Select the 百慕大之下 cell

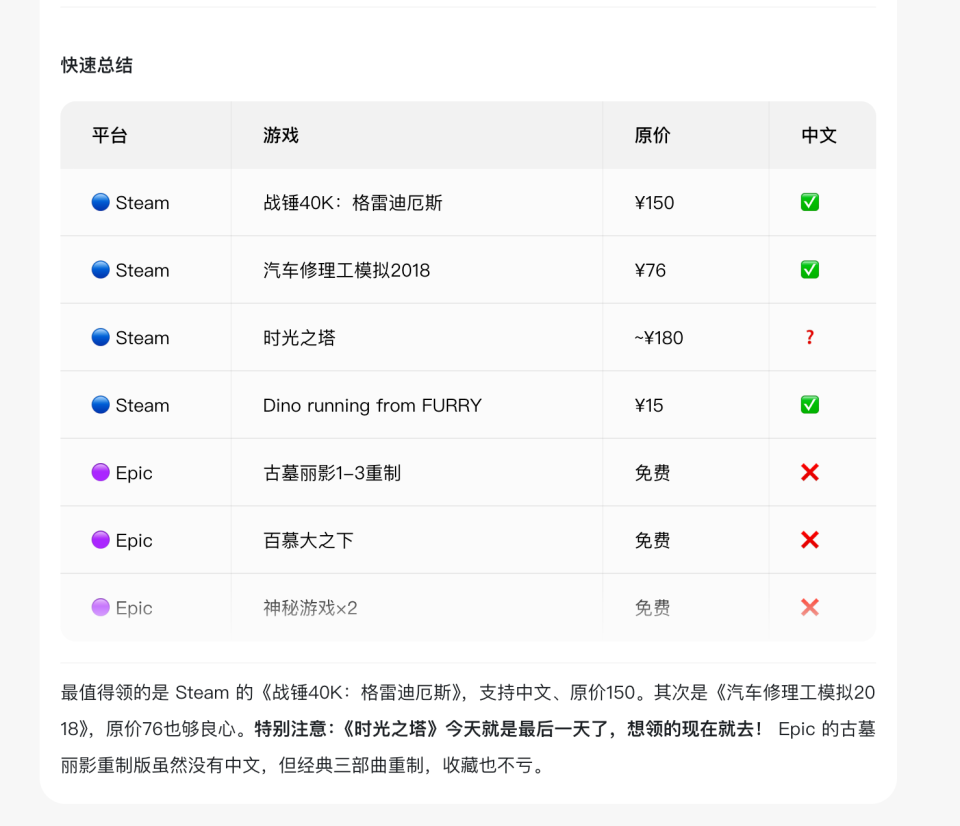(308, 541)
